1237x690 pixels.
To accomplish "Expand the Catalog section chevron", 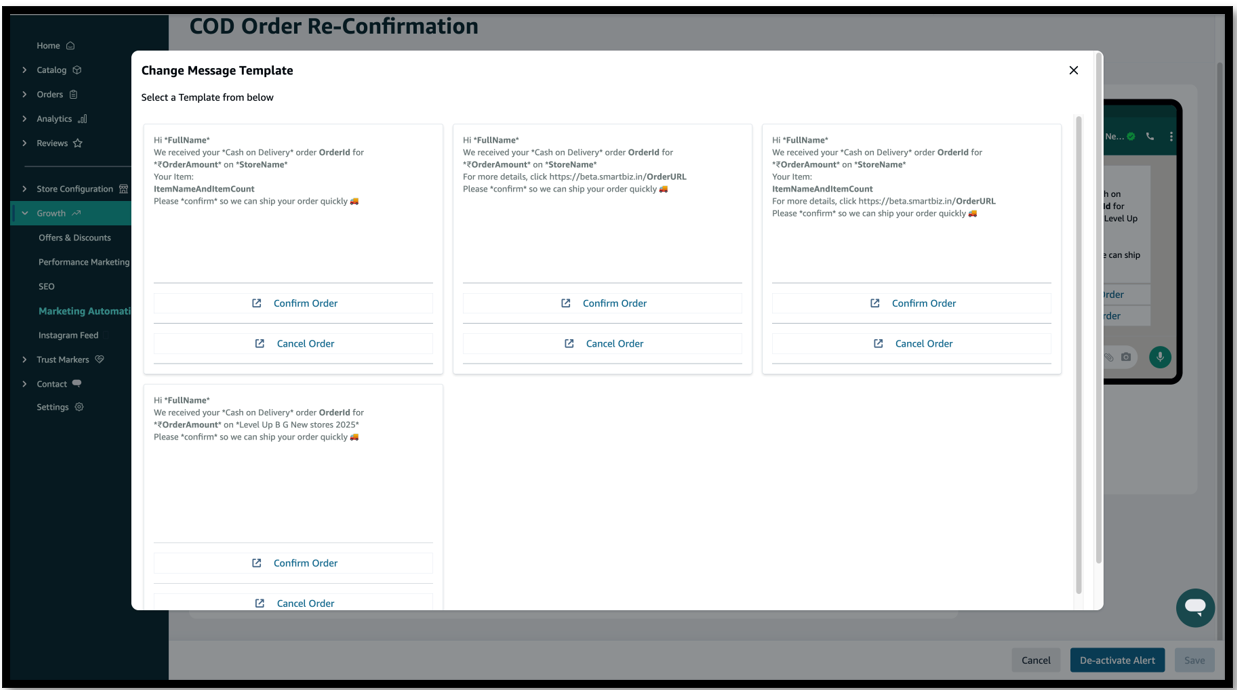I will click(x=25, y=70).
